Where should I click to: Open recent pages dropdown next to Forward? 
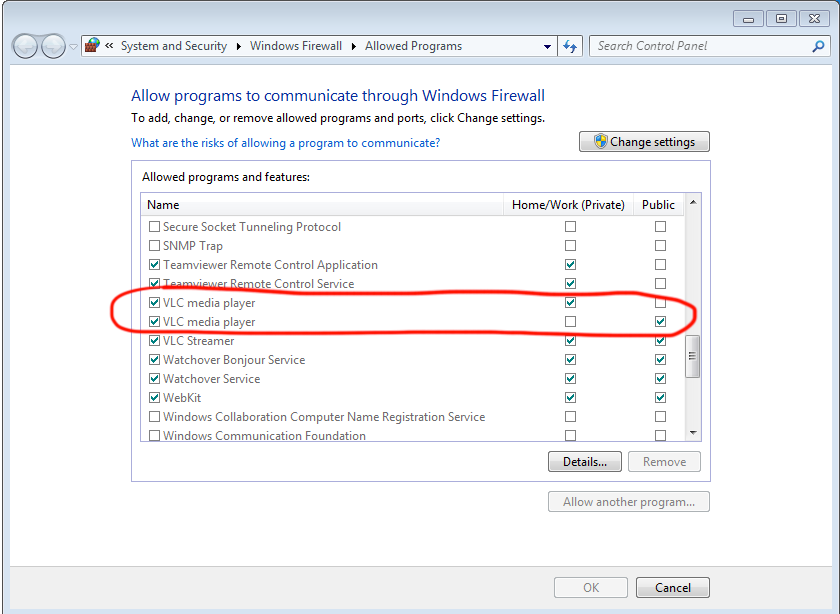[x=73, y=47]
